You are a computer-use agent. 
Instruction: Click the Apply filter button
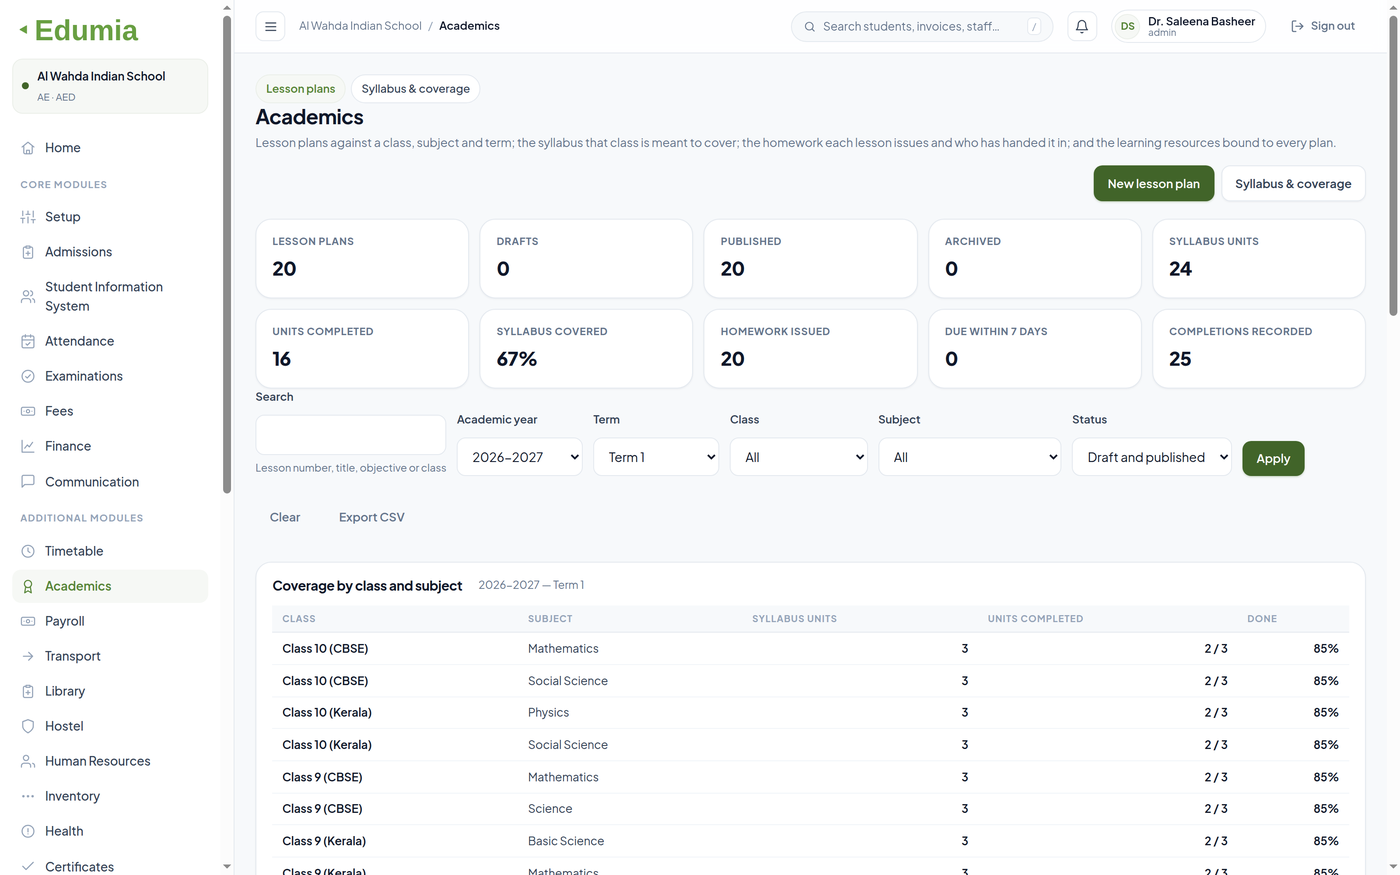tap(1273, 458)
